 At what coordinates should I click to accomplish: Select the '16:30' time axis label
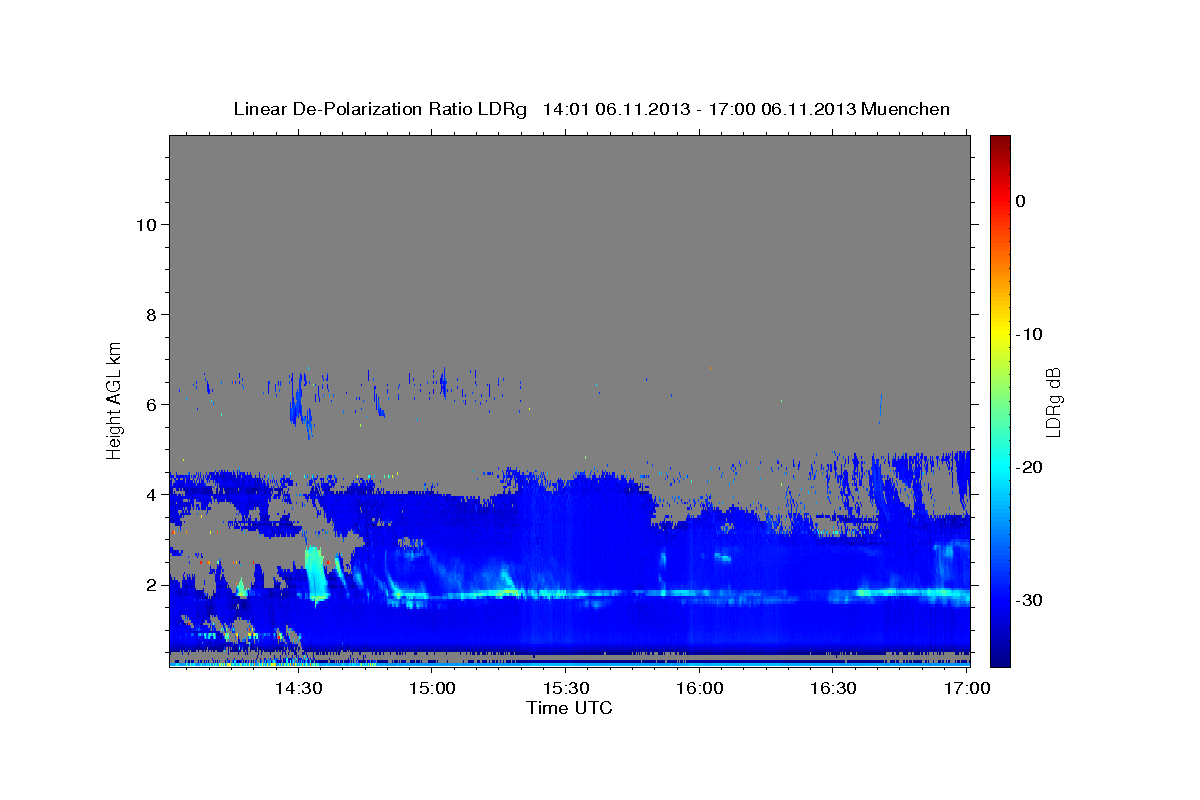pyautogui.click(x=833, y=689)
